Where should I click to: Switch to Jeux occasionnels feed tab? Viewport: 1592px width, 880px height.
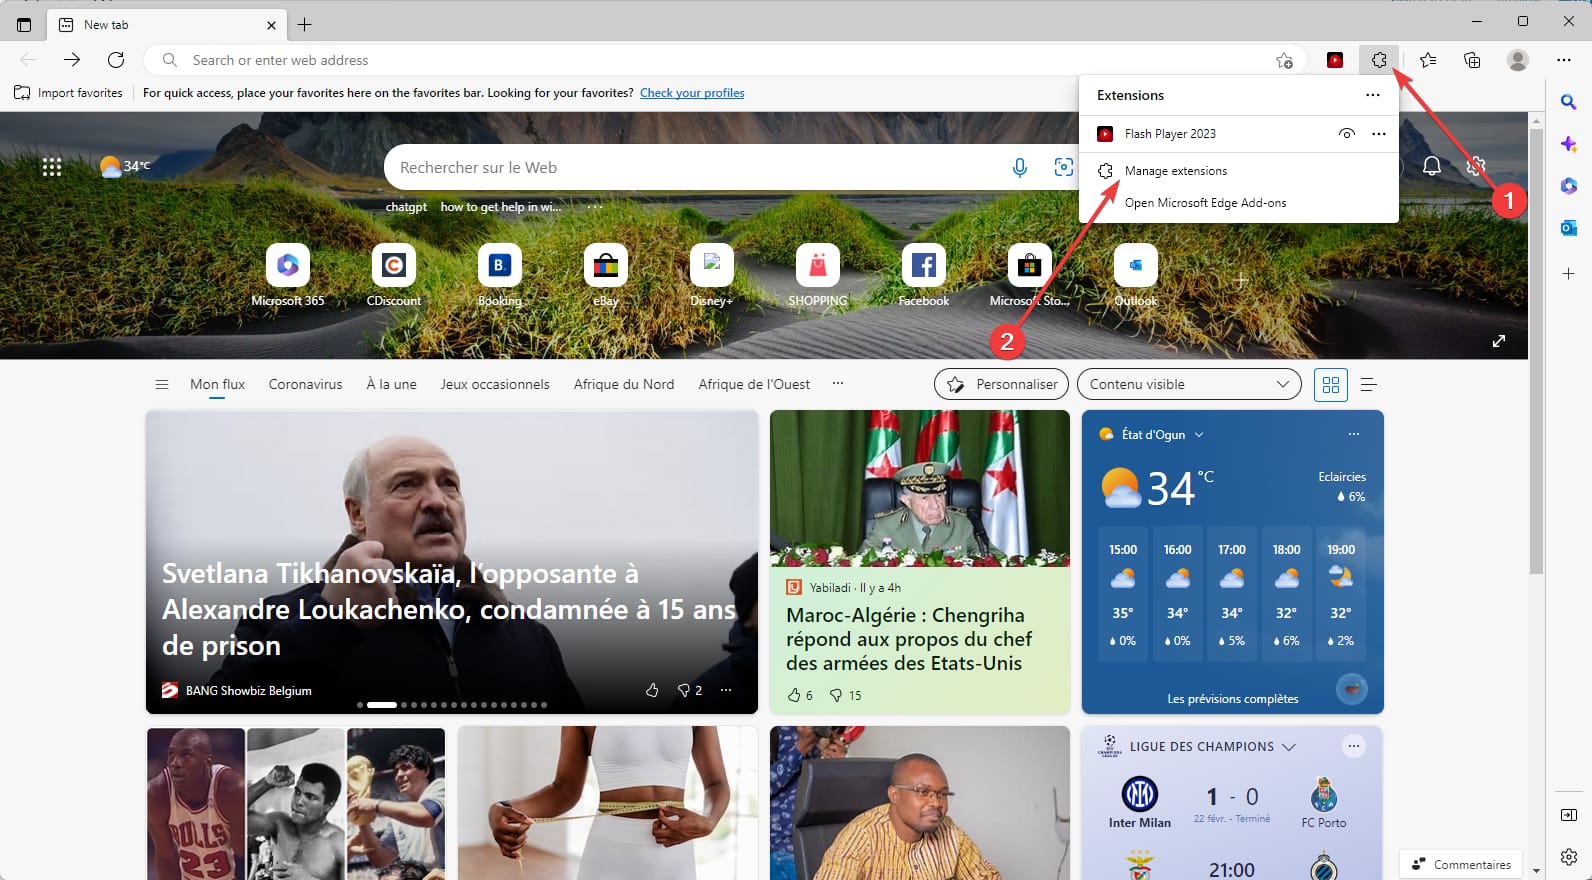pos(495,384)
